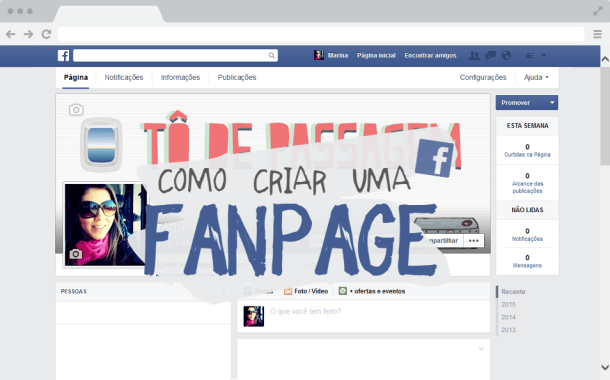This screenshot has width=610, height=380.
Task: Click Página inicial link in header
Action: [376, 56]
